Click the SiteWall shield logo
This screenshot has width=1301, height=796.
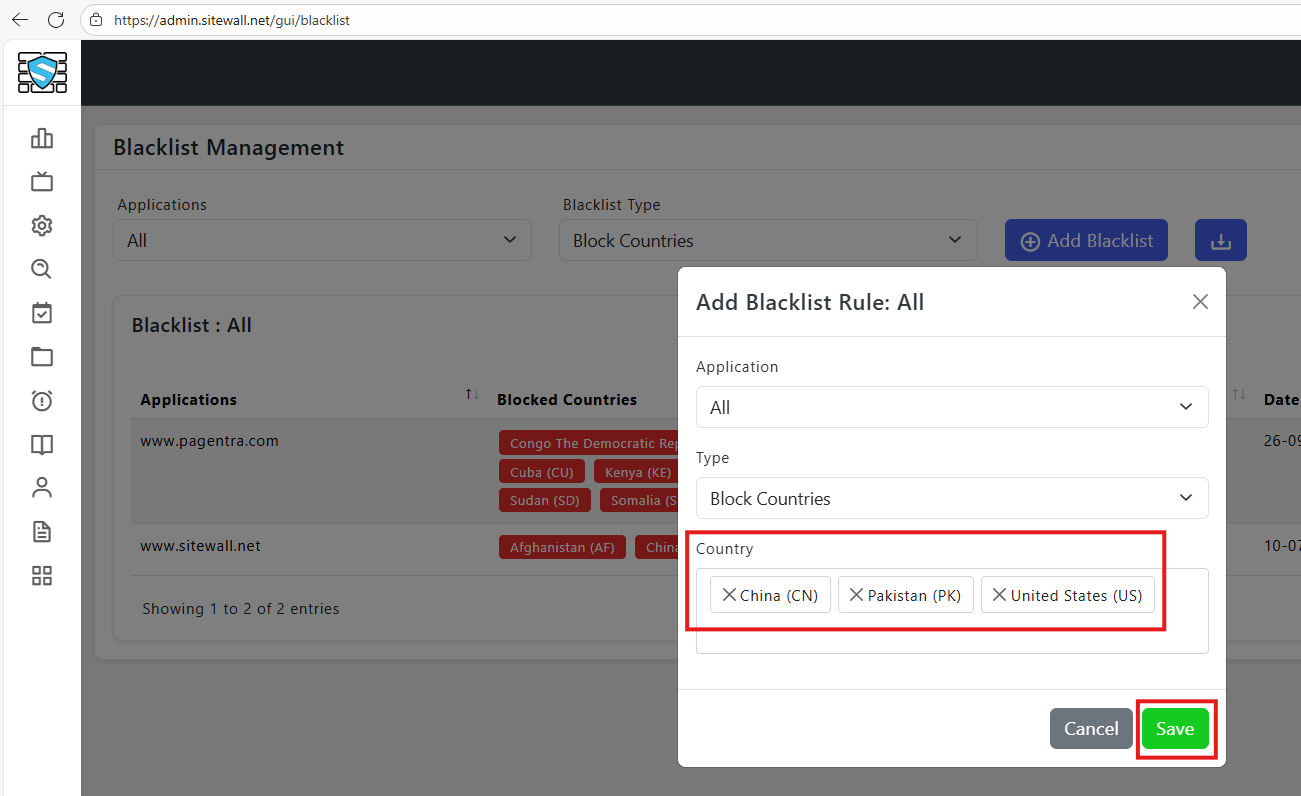coord(42,72)
